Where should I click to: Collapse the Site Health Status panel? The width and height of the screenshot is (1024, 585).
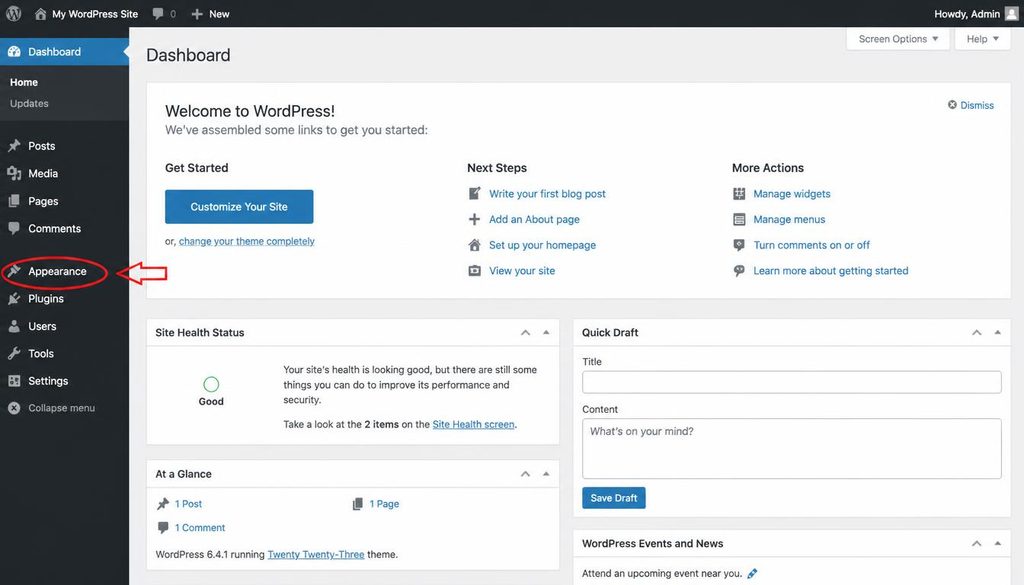point(546,332)
